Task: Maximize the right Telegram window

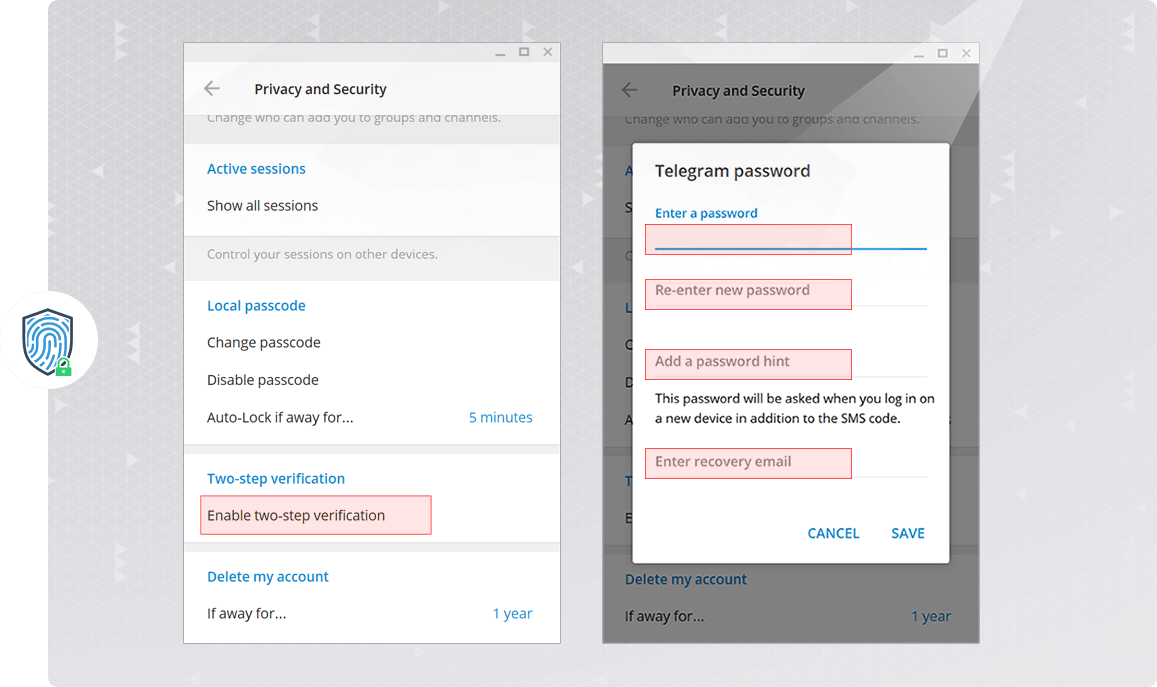Action: tap(942, 53)
